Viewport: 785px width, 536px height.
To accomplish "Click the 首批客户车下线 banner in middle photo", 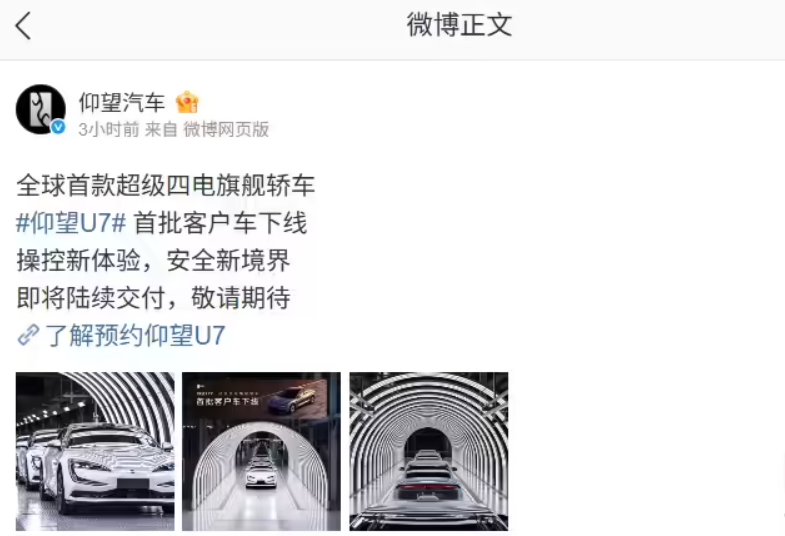I will pos(227,401).
